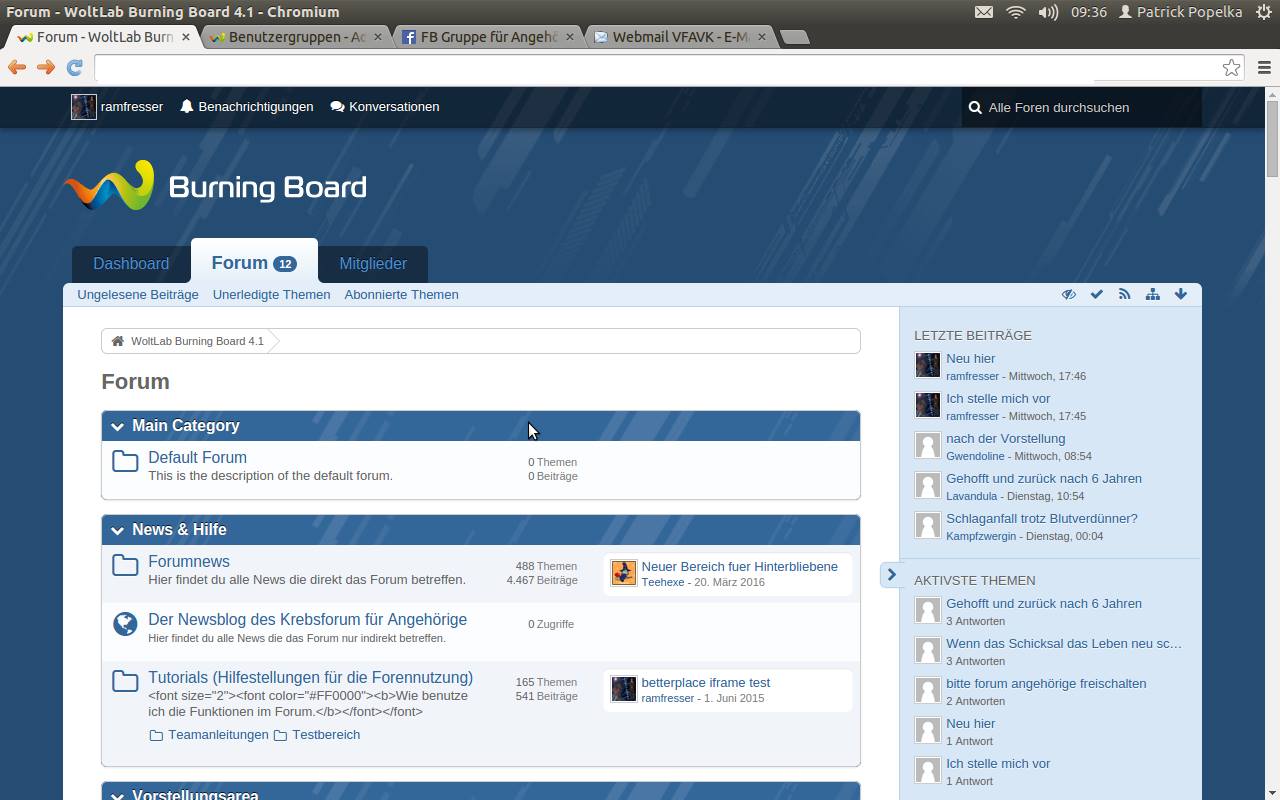Switch to the Dashboard tab
Viewport: 1280px width, 800px height.
(x=131, y=264)
